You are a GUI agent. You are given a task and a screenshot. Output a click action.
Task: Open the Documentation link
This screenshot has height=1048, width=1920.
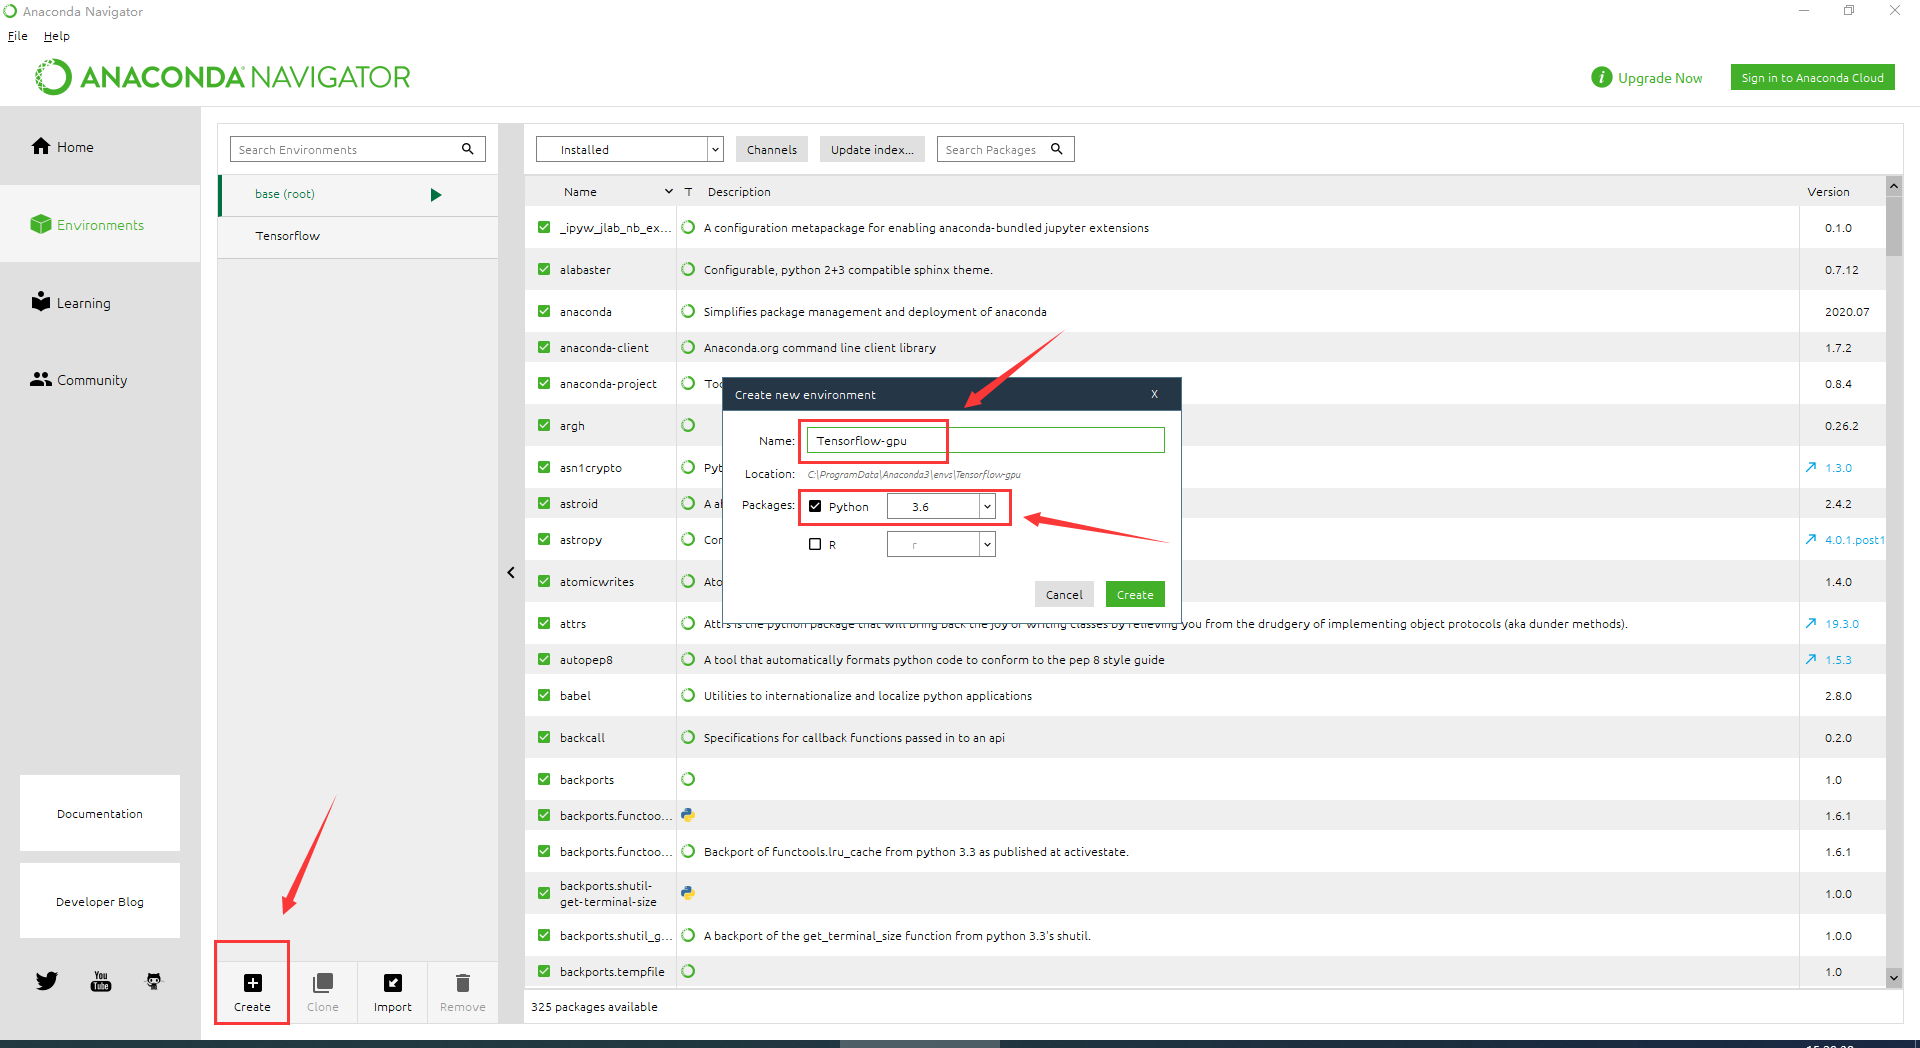(x=100, y=813)
